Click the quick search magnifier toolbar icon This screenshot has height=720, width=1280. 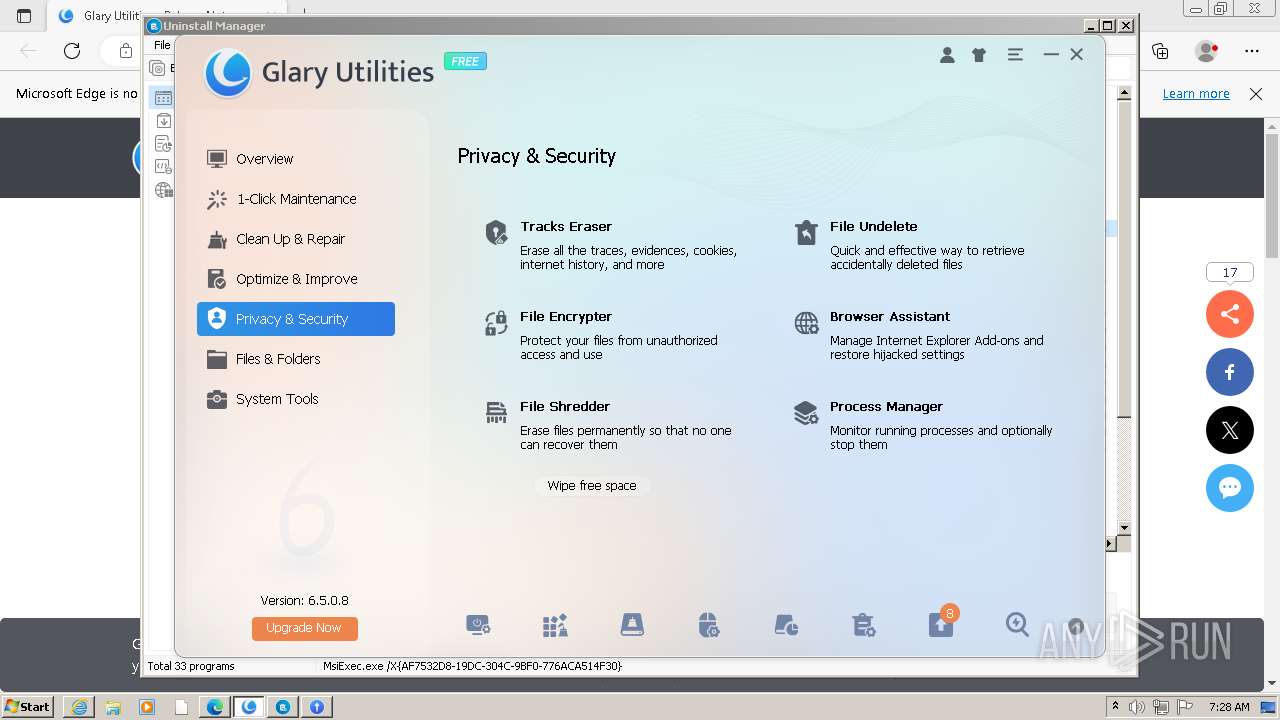click(1017, 625)
